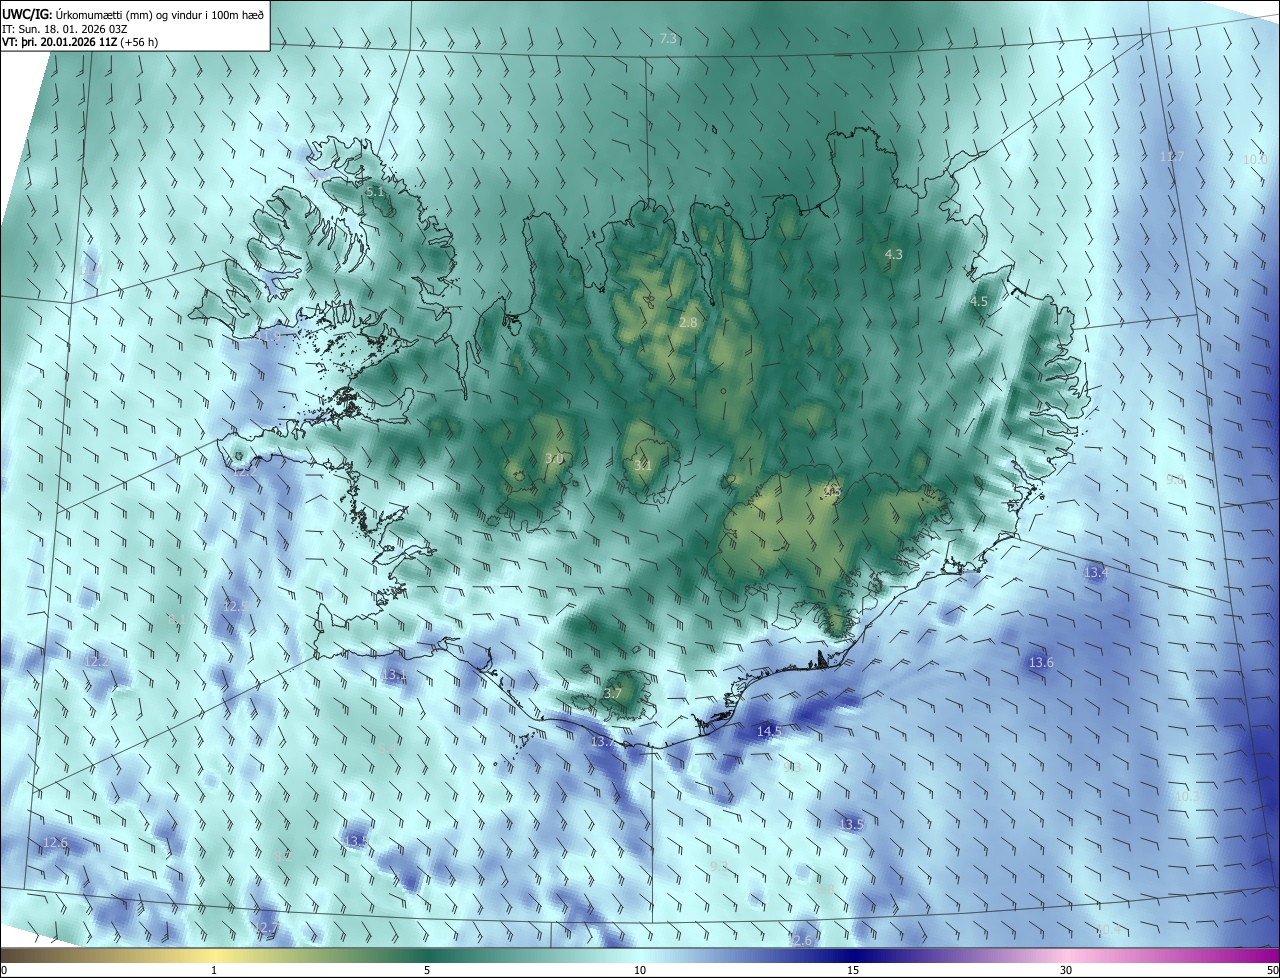Click the 0 tick on the colour scale
1280x978 pixels.
4,970
